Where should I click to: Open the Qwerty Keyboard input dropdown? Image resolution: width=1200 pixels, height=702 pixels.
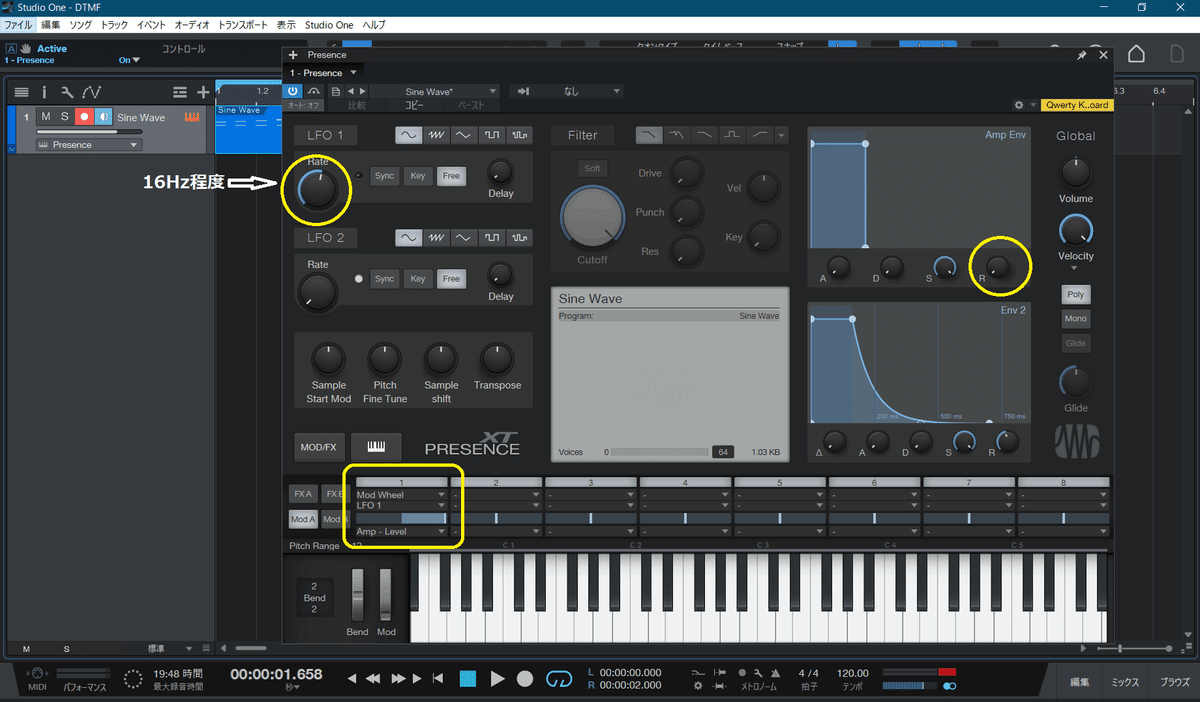click(x=1076, y=105)
